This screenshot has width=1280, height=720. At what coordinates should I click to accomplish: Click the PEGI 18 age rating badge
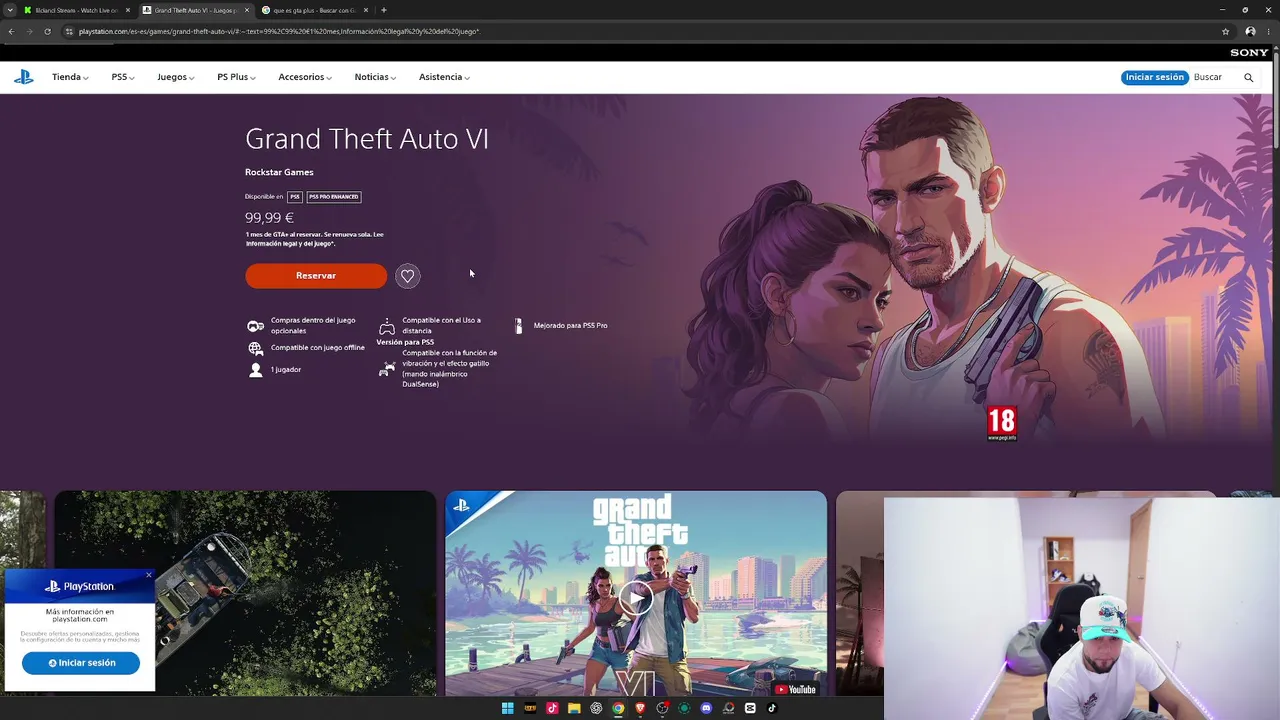point(1001,423)
